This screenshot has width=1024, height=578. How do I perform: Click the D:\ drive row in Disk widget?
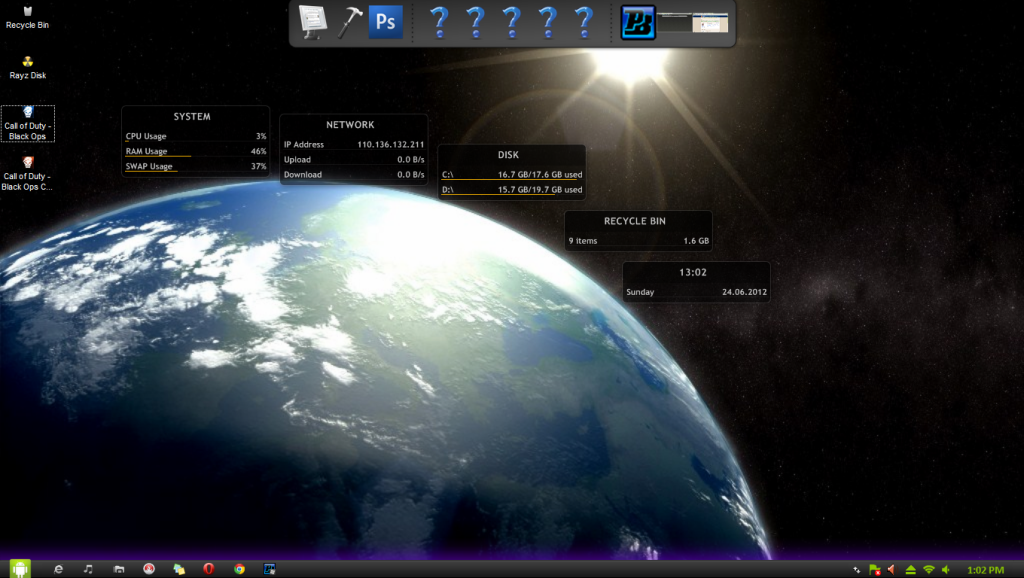(511, 190)
